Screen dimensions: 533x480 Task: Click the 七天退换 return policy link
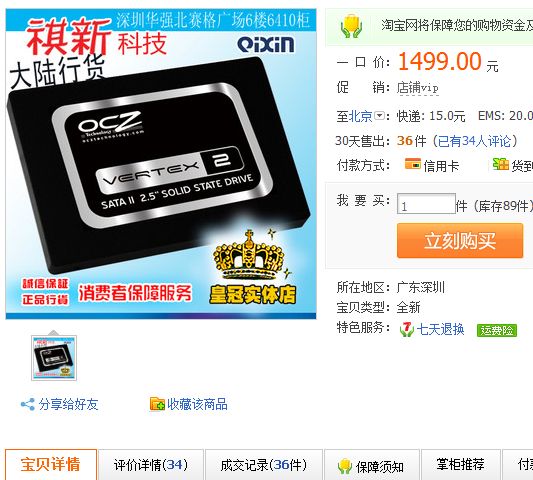pos(440,329)
